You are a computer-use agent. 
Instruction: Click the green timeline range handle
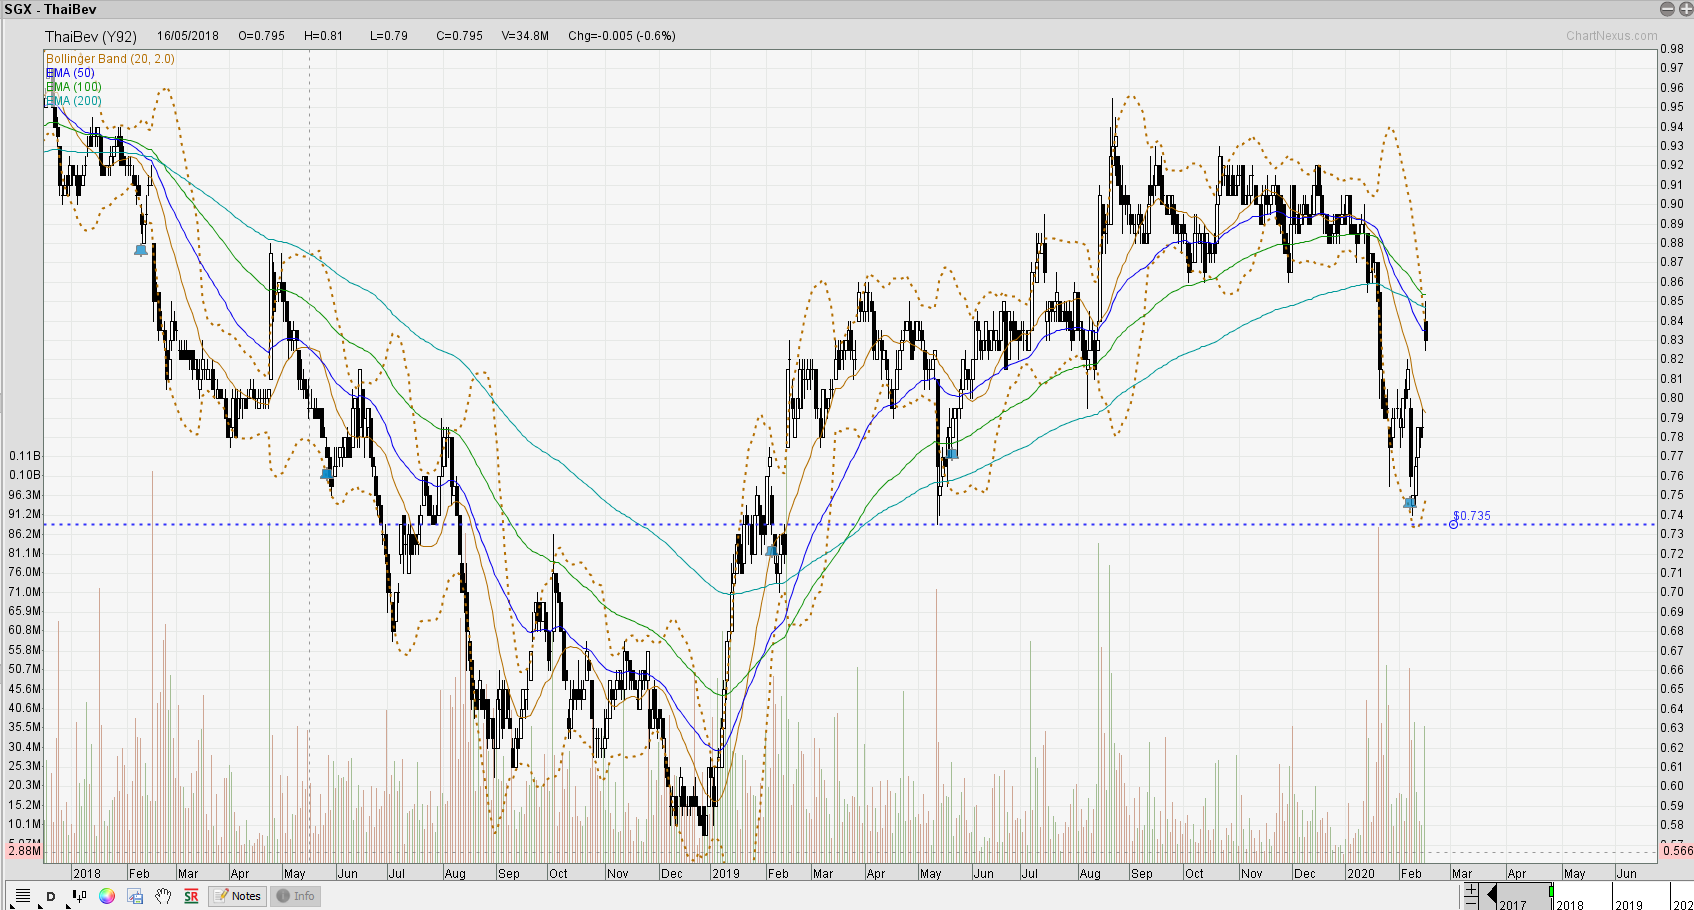coord(1551,890)
